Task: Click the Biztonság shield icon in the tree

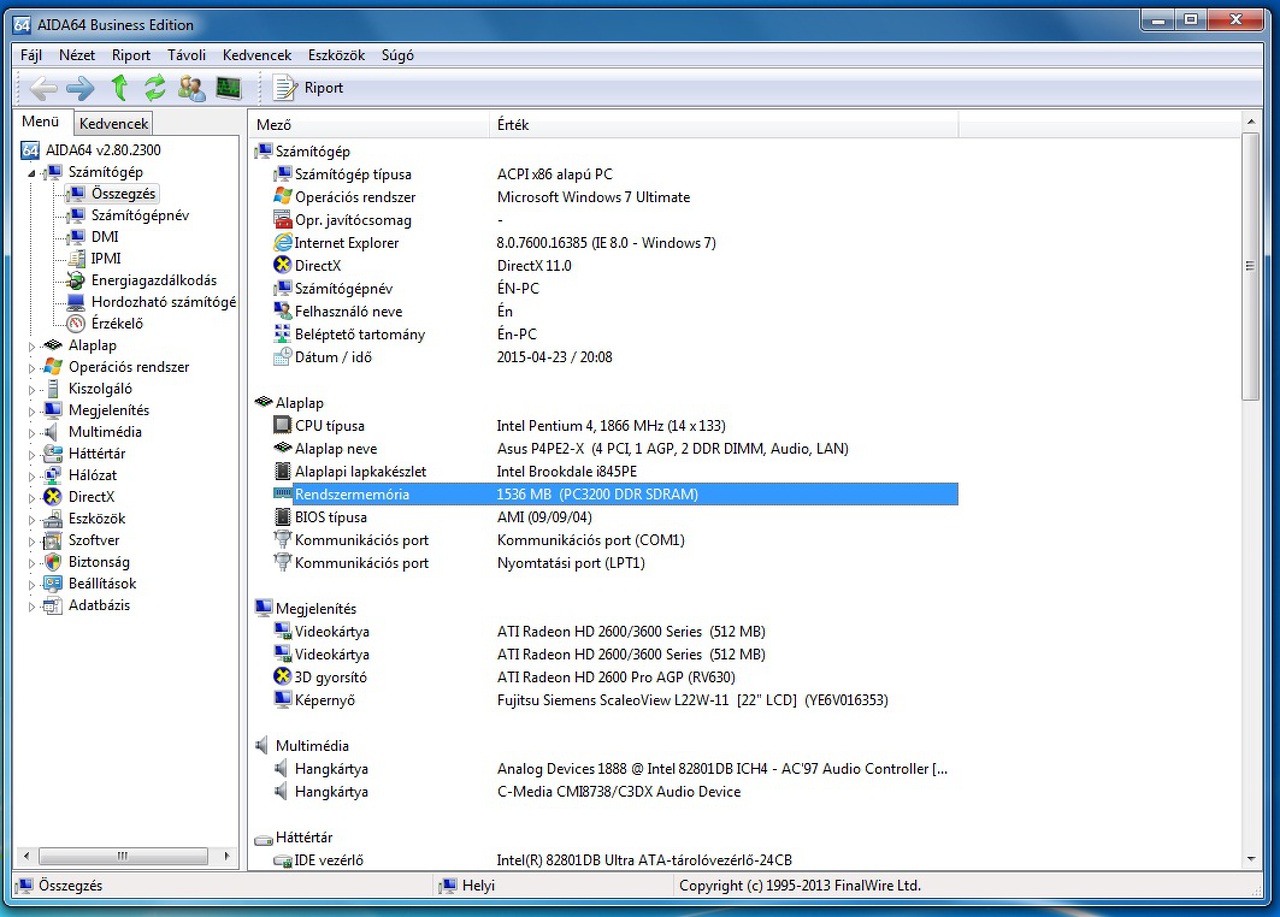Action: (x=52, y=562)
